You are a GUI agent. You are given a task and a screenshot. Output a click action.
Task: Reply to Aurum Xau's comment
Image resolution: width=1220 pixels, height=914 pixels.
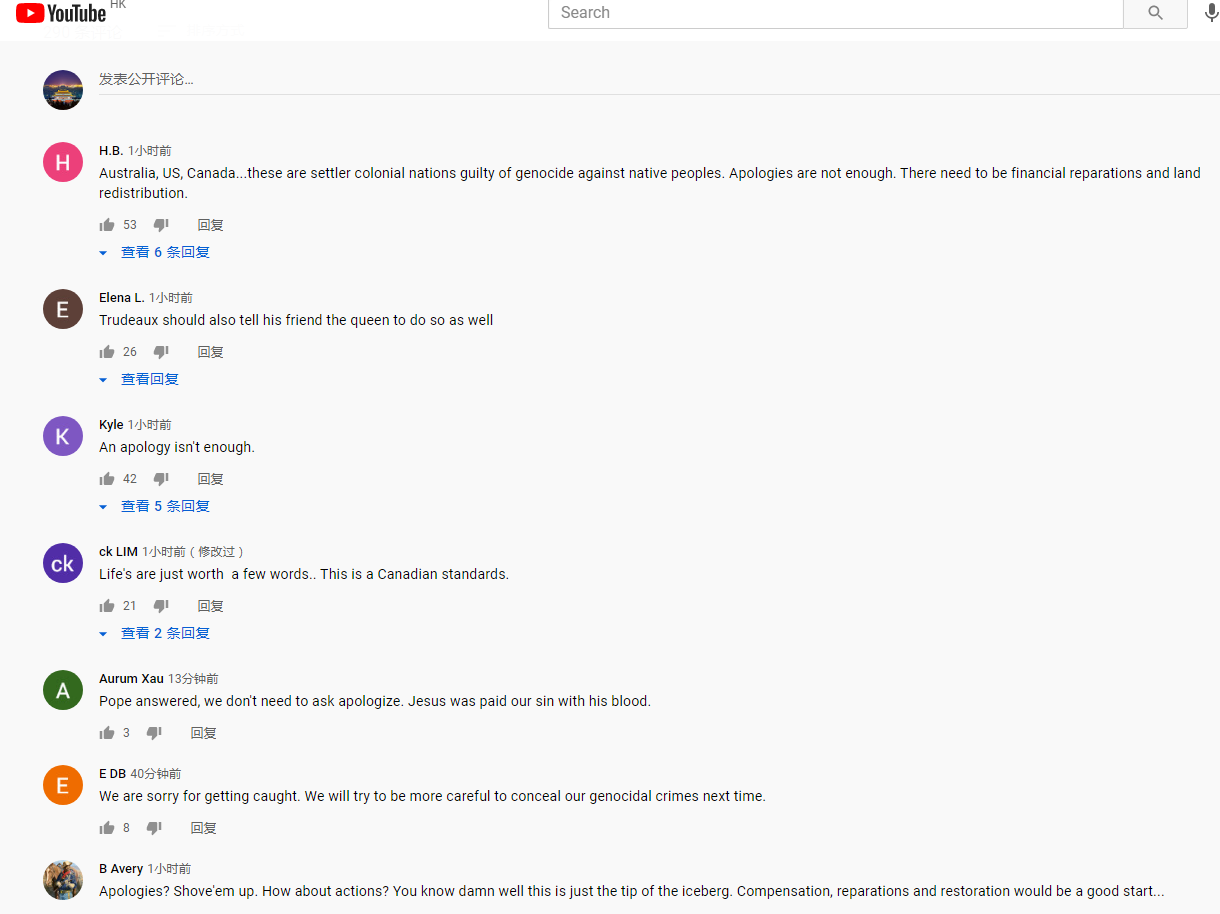pyautogui.click(x=204, y=733)
